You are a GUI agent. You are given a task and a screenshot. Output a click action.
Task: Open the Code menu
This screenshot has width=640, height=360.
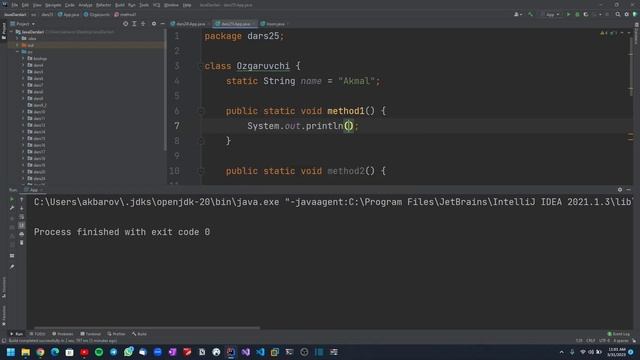pyautogui.click(x=70, y=5)
